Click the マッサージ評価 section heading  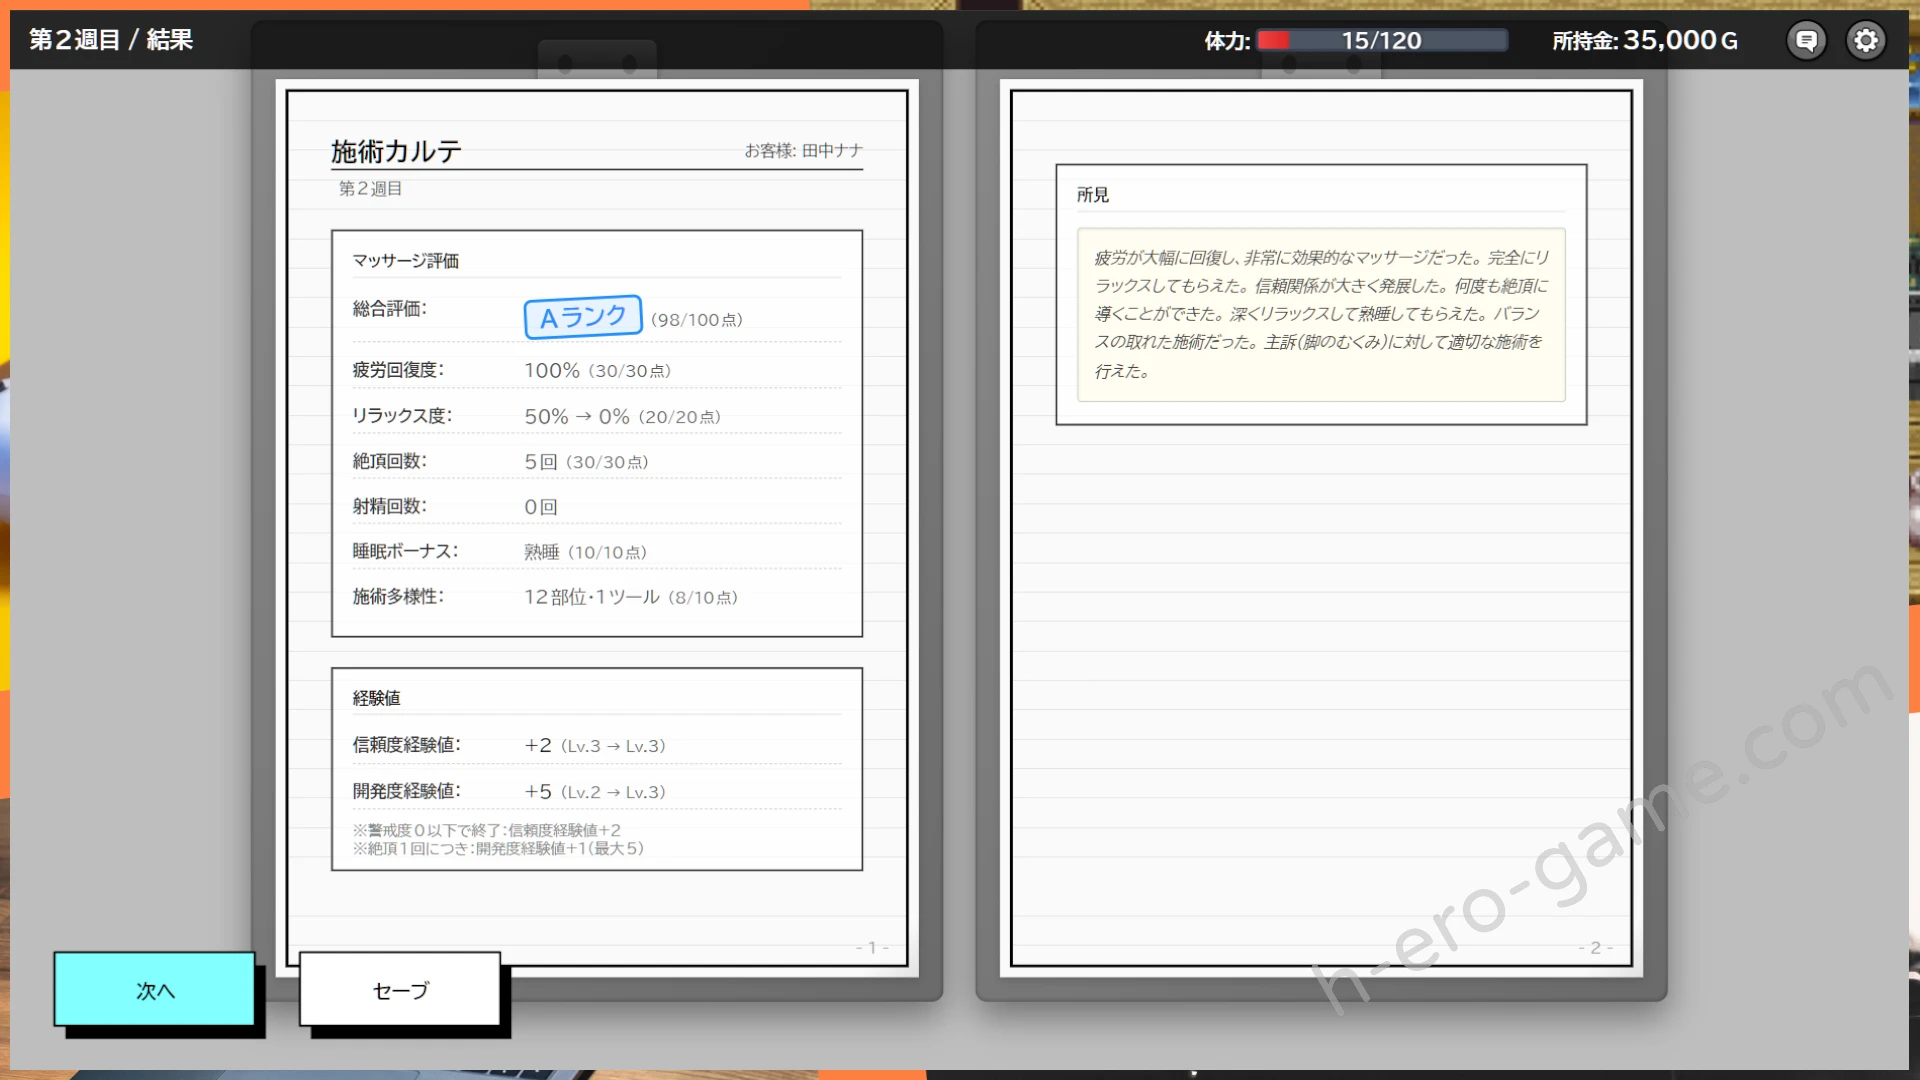405,261
